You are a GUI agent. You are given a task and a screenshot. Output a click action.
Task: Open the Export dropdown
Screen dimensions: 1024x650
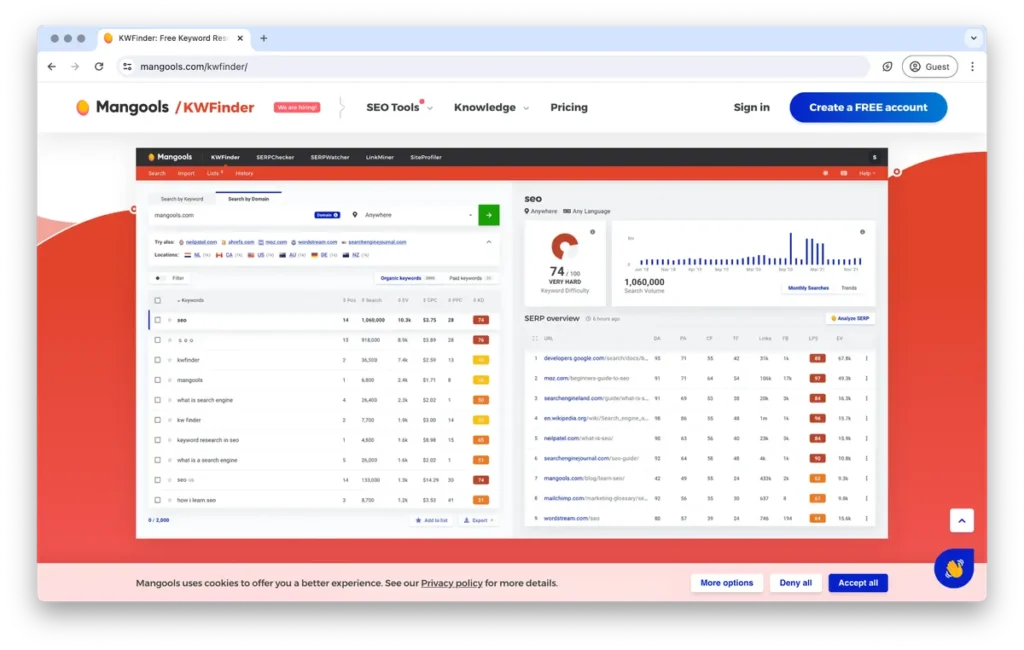pos(479,521)
